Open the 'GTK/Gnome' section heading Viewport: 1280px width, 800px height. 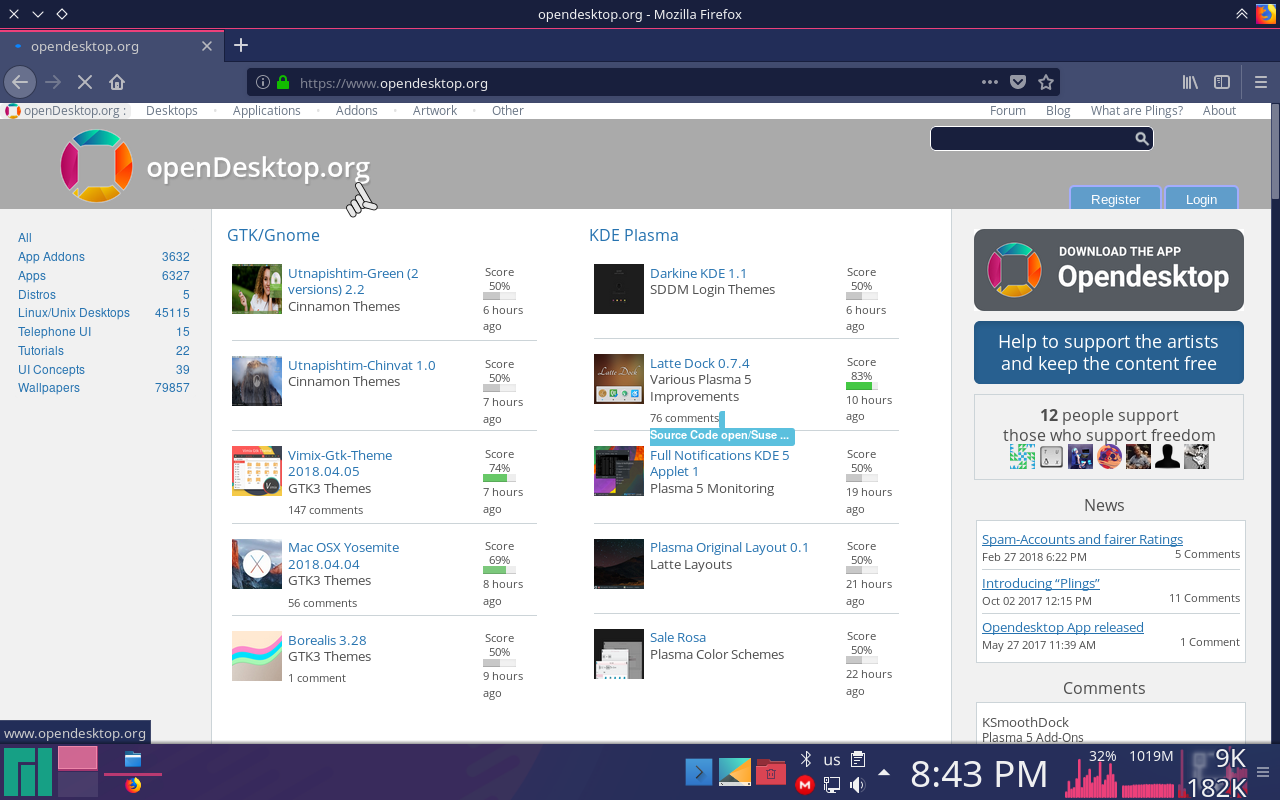pyautogui.click(x=273, y=235)
